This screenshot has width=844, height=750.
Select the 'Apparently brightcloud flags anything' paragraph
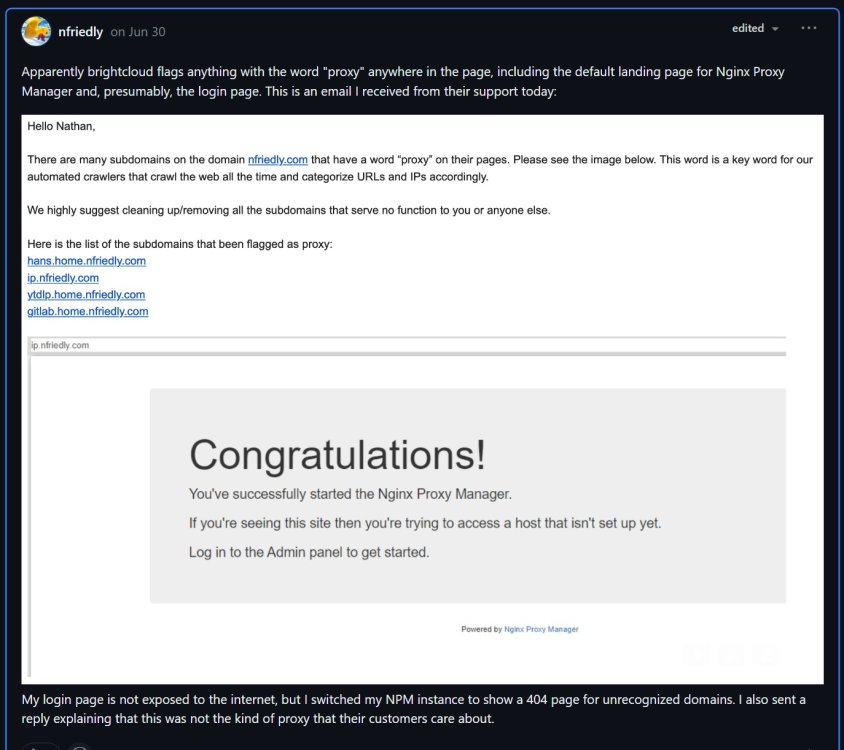coord(403,81)
